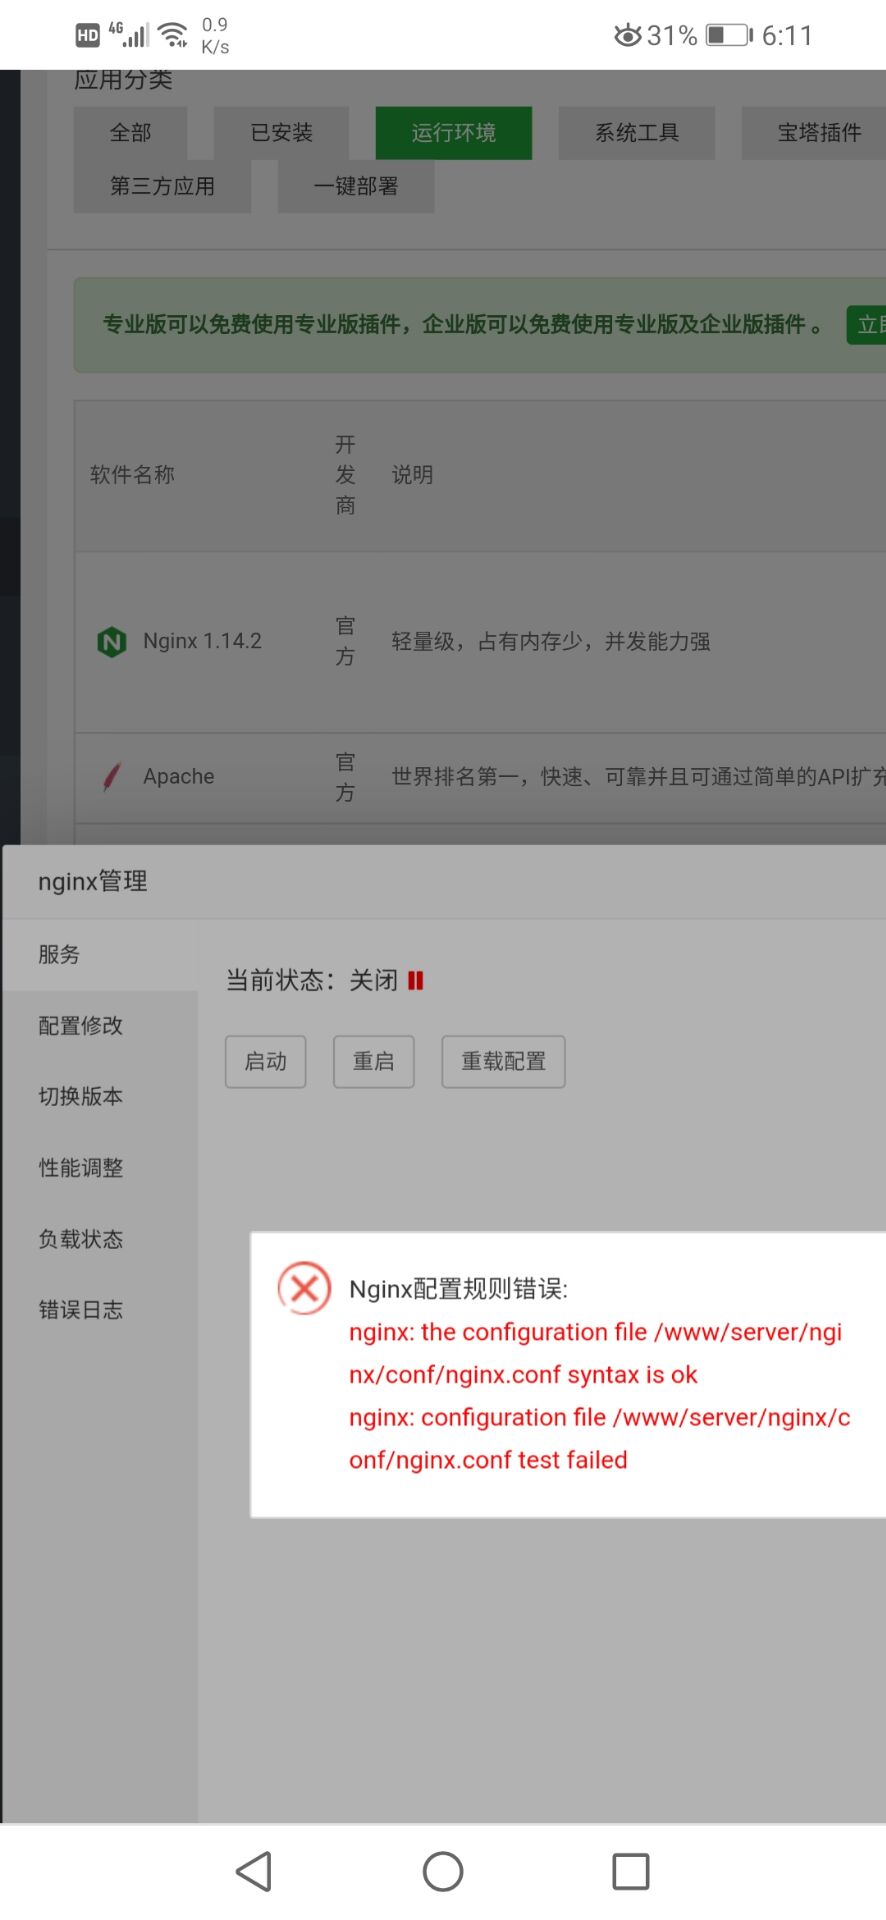Open the 错误日志 section
Screen dimensions: 886x1920
coord(100,1310)
